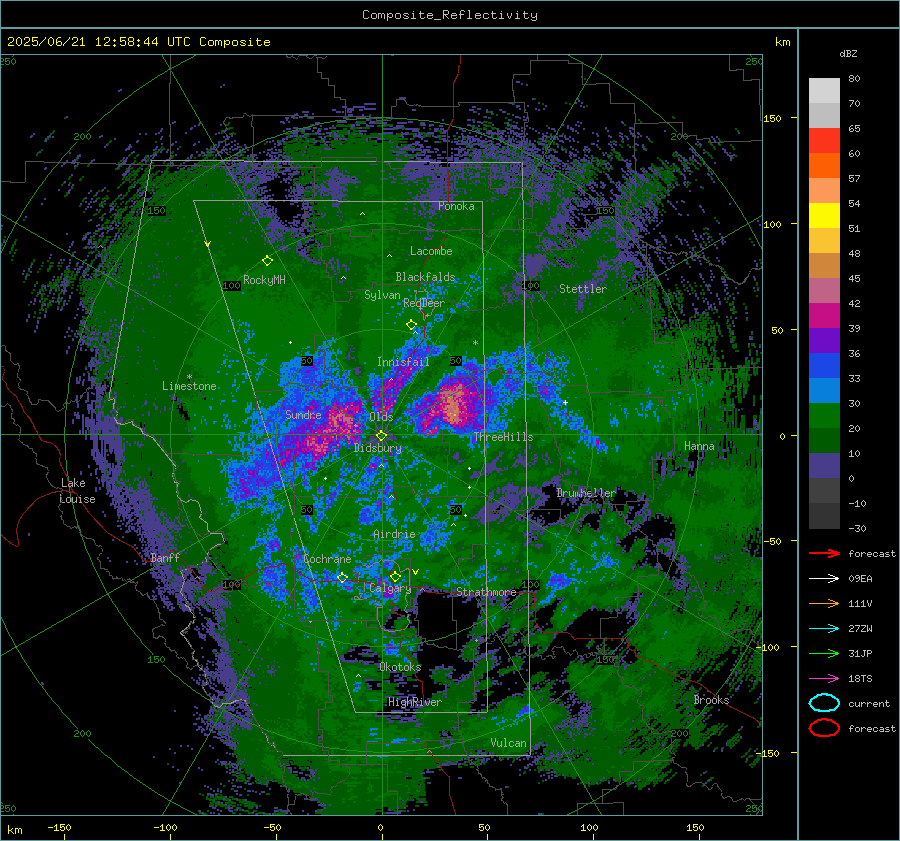This screenshot has height=841, width=900.
Task: Click the yellow diamond marker below RedDeer
Action: [x=412, y=324]
